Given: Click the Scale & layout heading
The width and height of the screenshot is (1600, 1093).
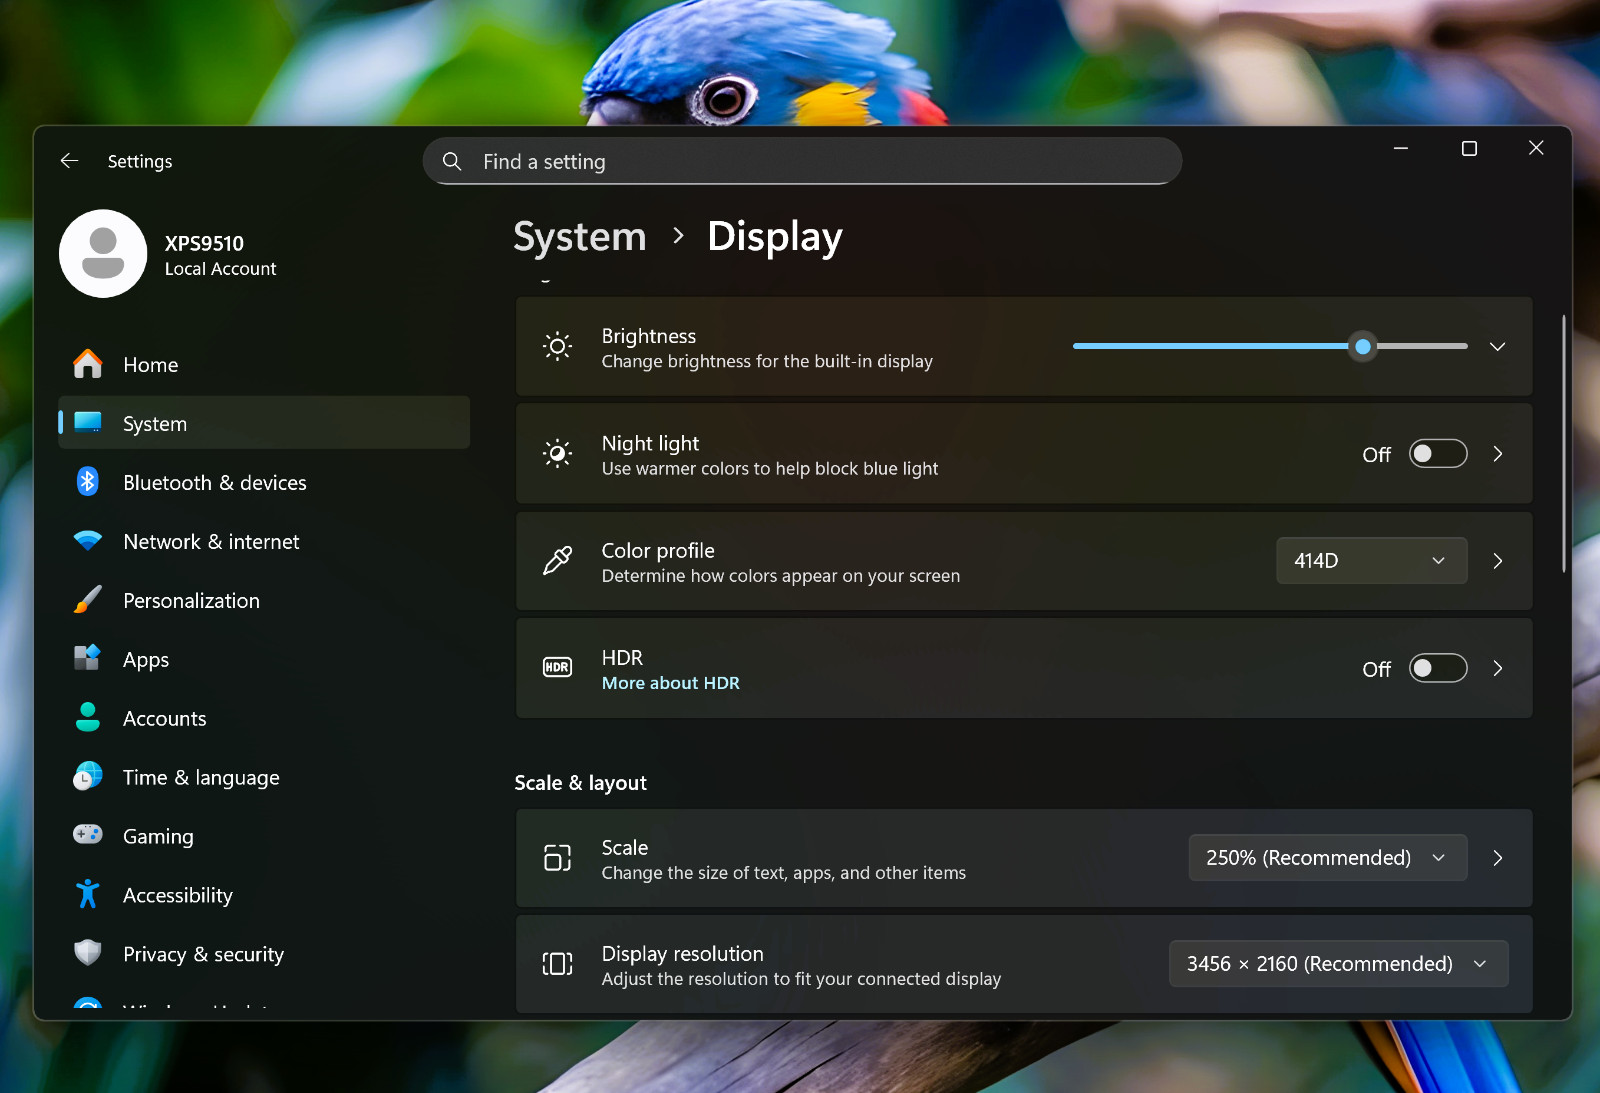Looking at the screenshot, I should point(581,783).
